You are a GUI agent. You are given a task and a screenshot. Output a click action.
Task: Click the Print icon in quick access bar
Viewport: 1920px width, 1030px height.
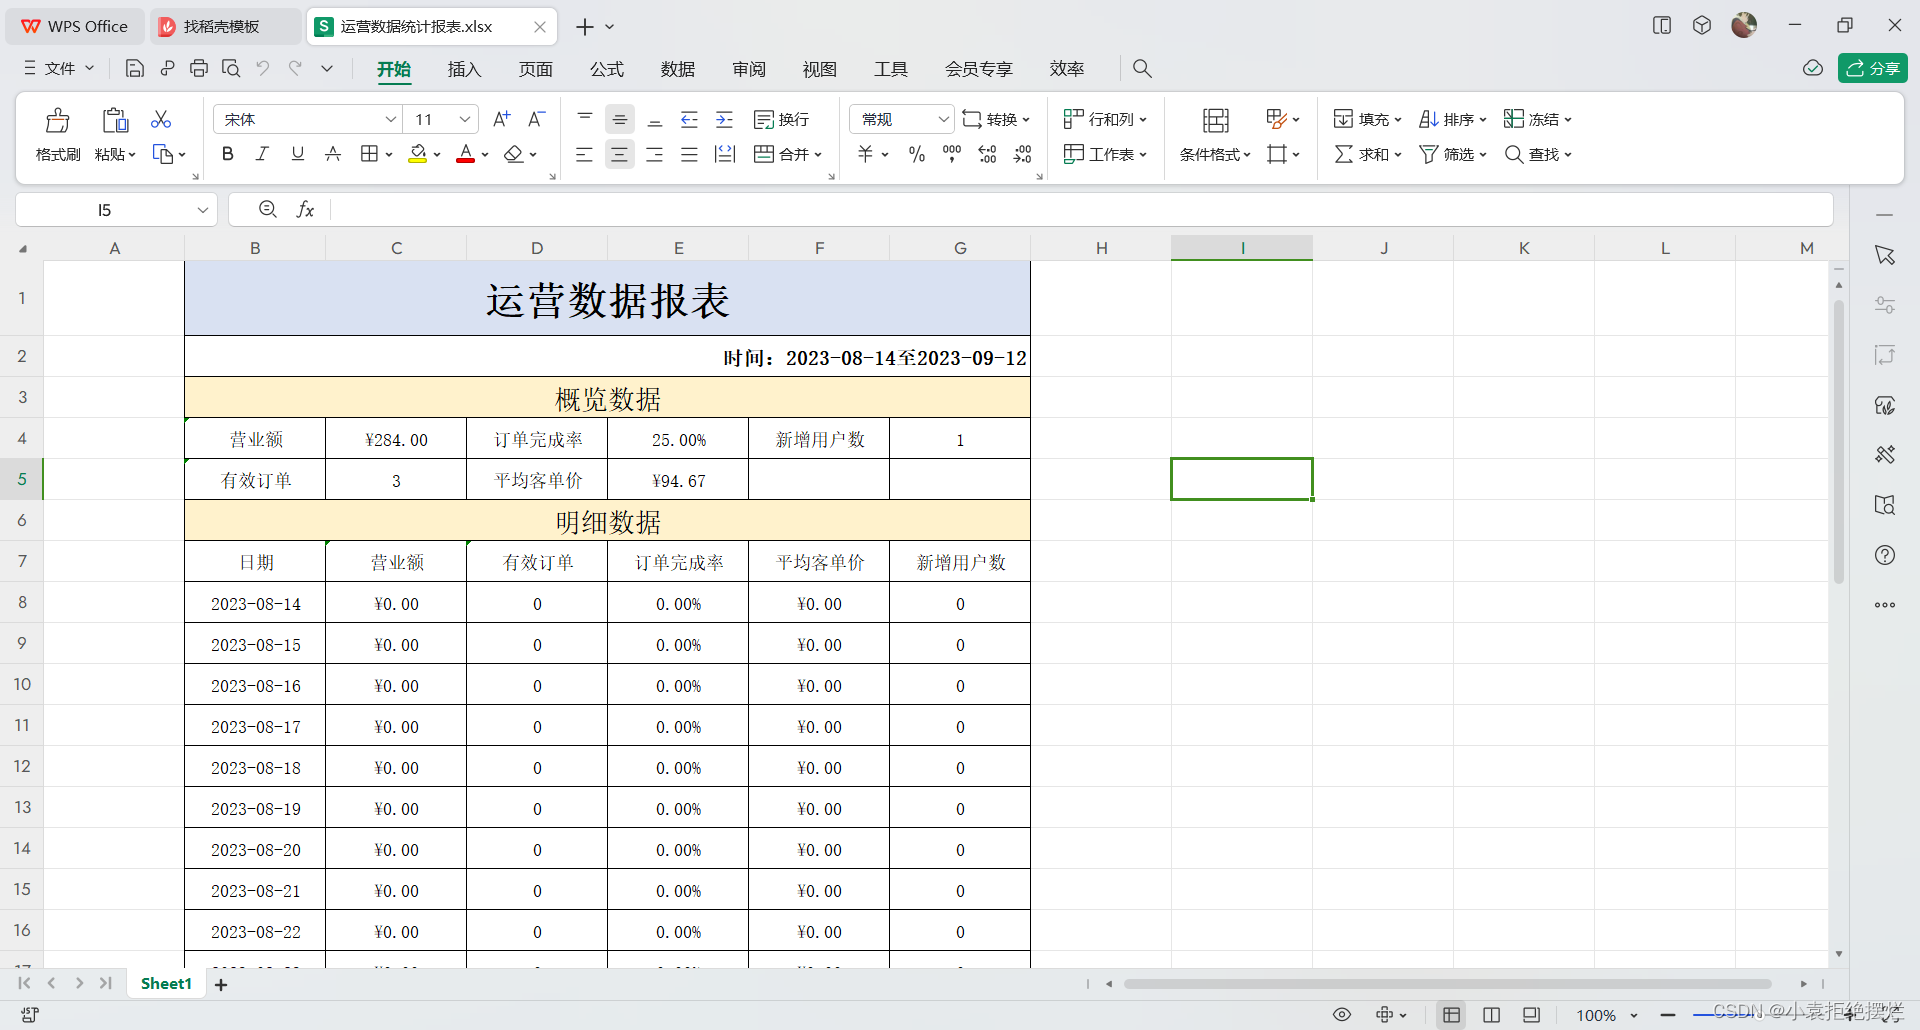pyautogui.click(x=199, y=68)
